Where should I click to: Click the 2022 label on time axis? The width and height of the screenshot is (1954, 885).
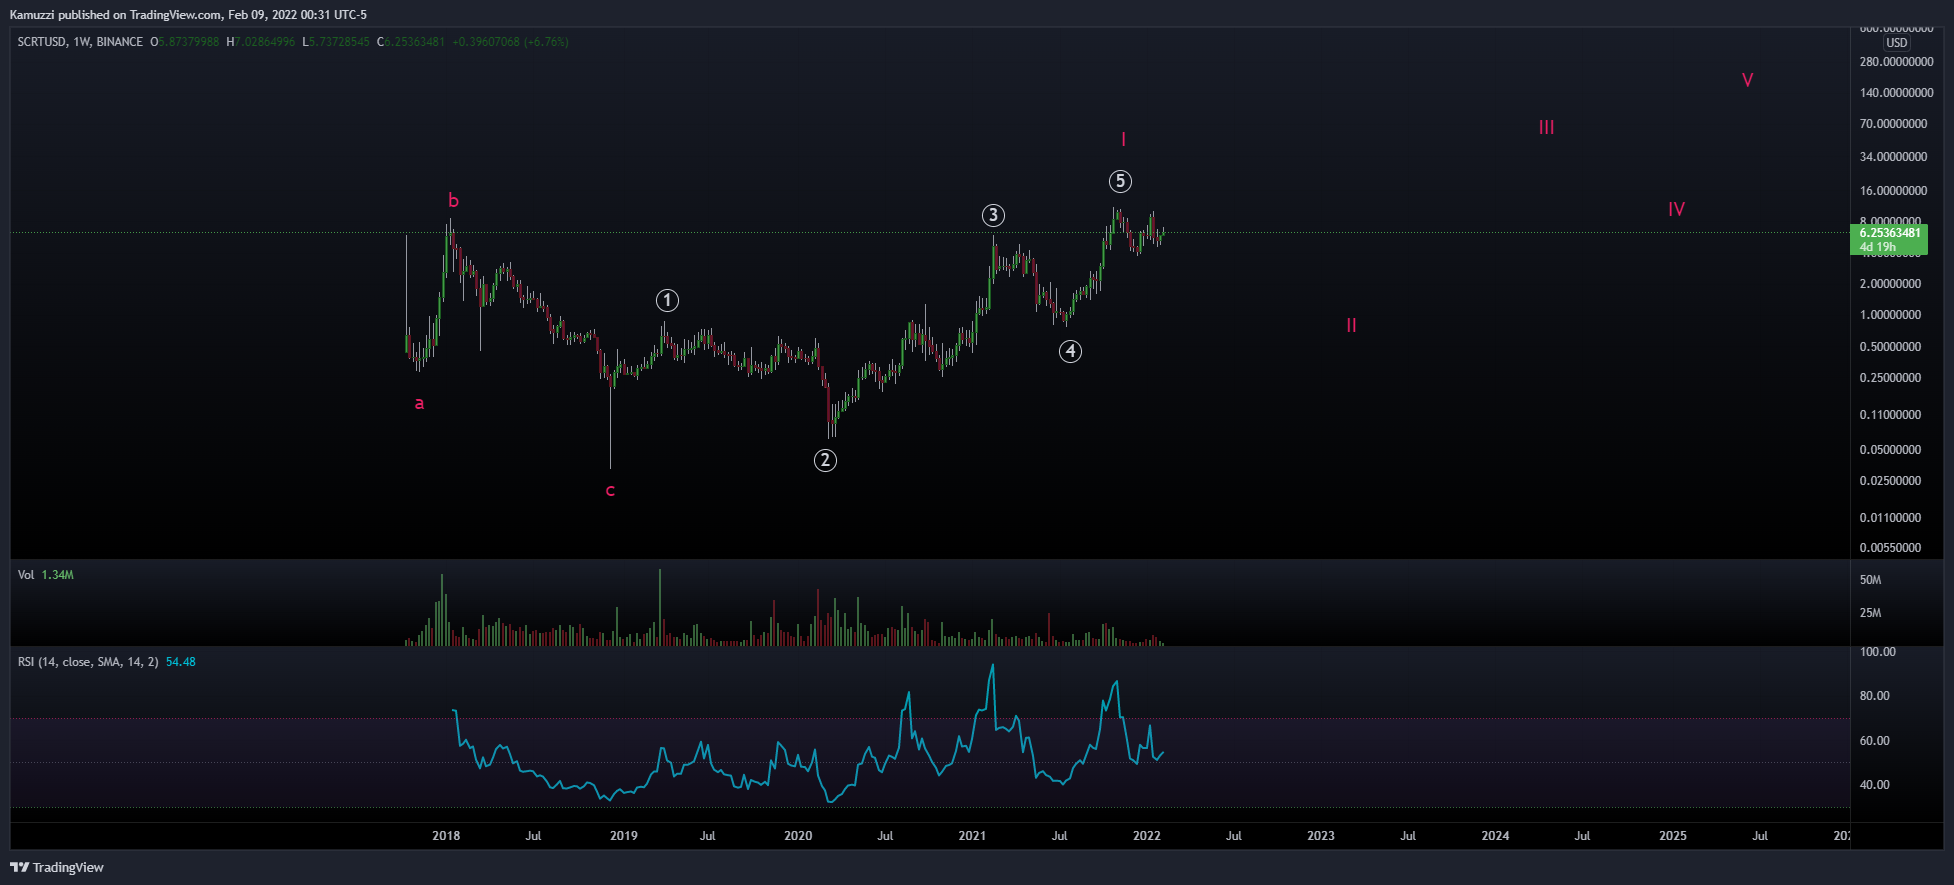pos(1147,836)
